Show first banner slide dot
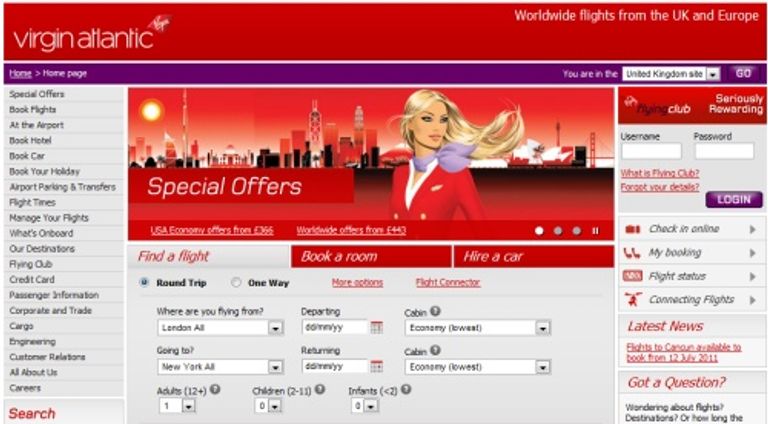 [x=539, y=231]
